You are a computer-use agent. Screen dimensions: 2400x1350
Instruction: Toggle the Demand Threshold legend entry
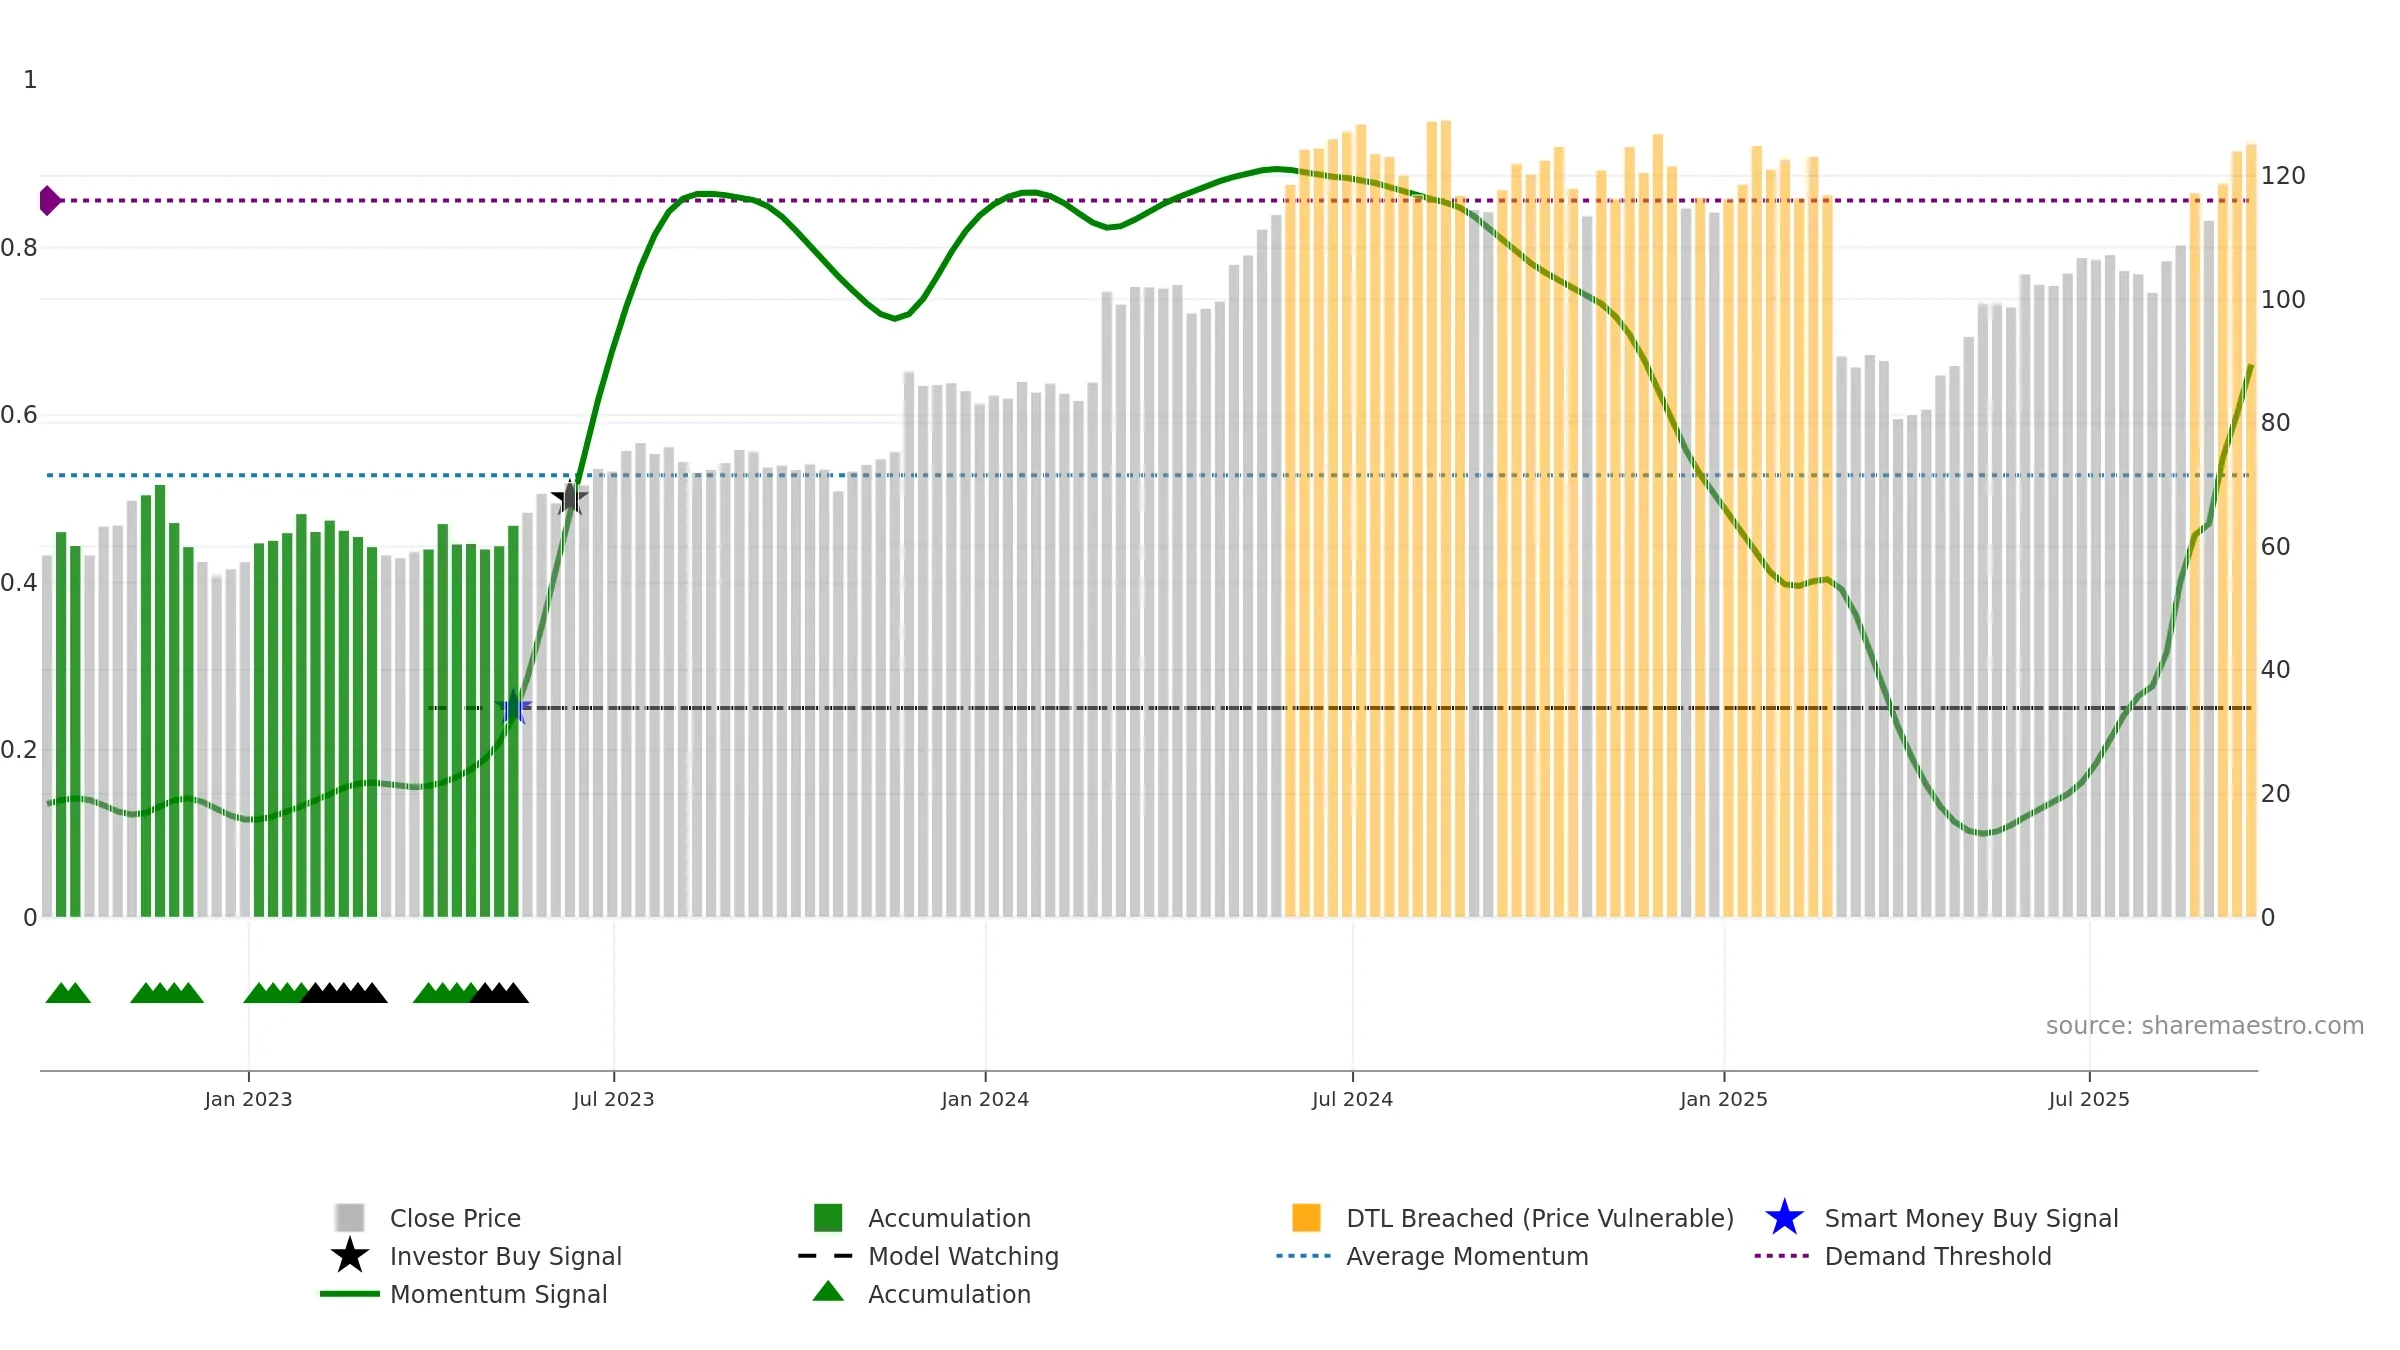tap(1902, 1256)
